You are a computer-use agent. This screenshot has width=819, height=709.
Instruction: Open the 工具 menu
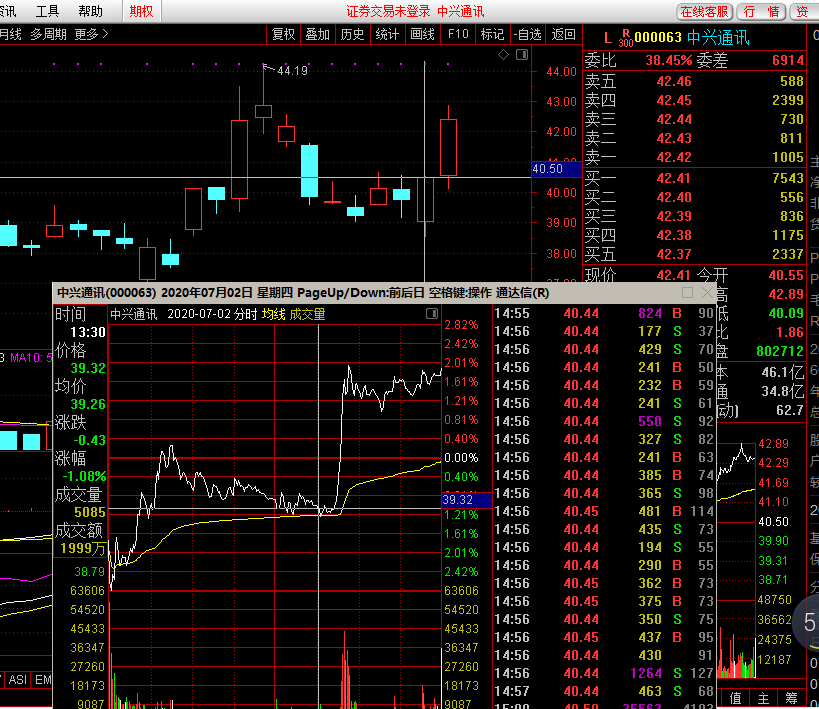tap(47, 11)
